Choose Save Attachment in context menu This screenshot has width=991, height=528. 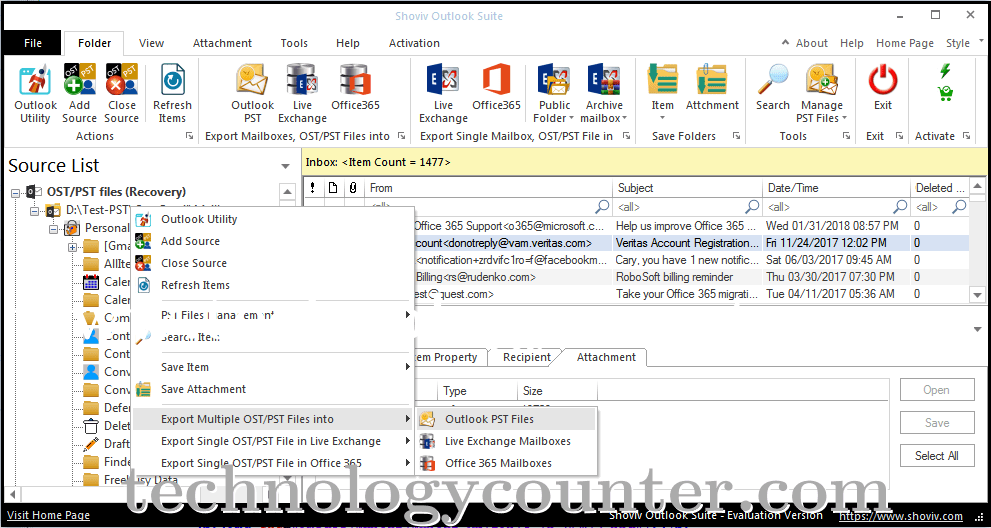272,390
